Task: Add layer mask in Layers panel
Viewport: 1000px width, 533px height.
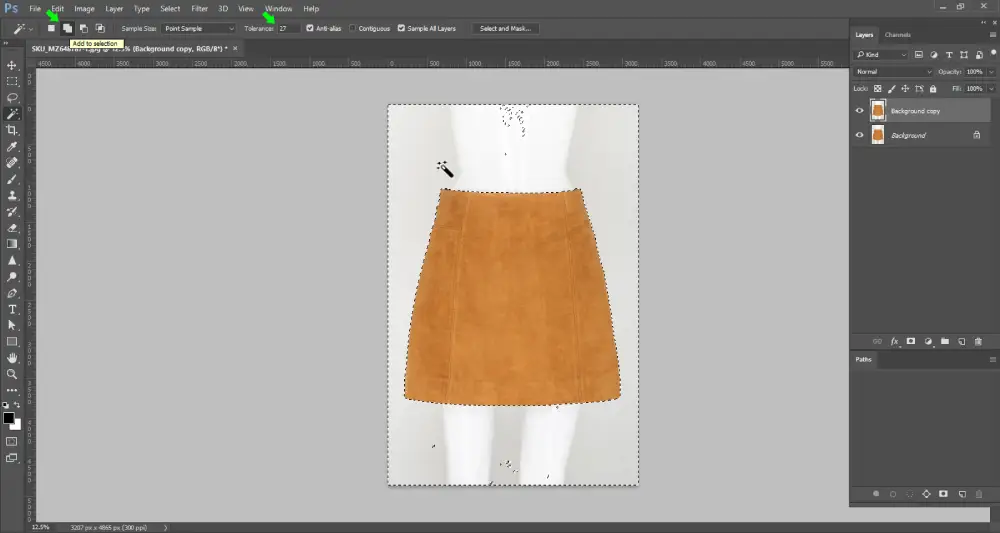Action: coord(911,342)
